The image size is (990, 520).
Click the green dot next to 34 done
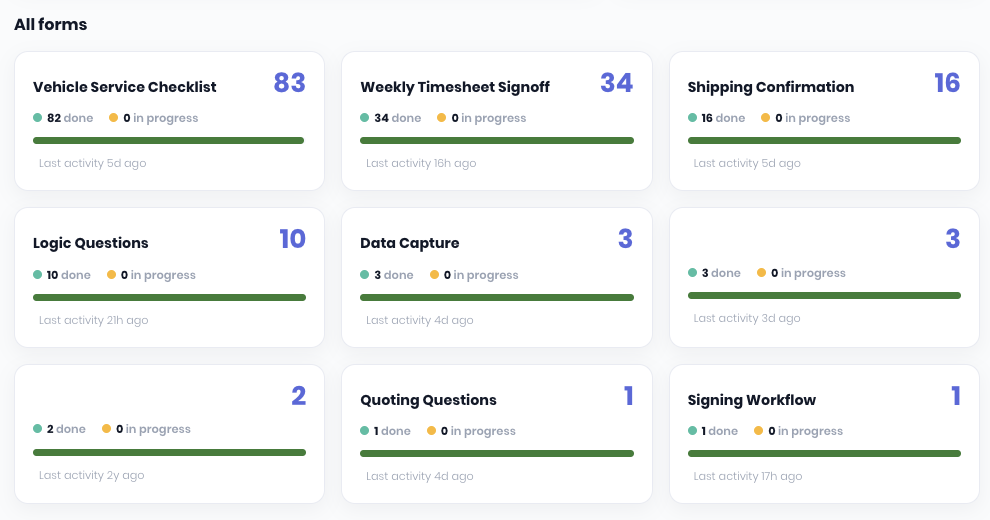(x=364, y=117)
